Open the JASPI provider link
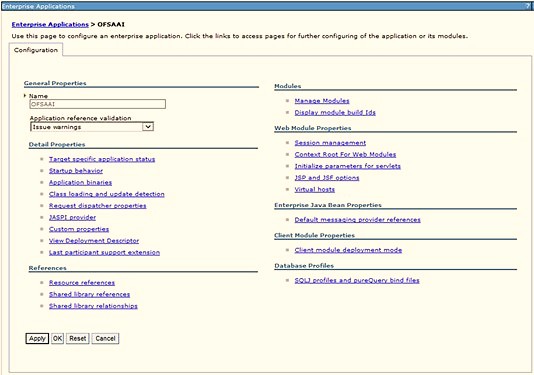 pos(72,217)
